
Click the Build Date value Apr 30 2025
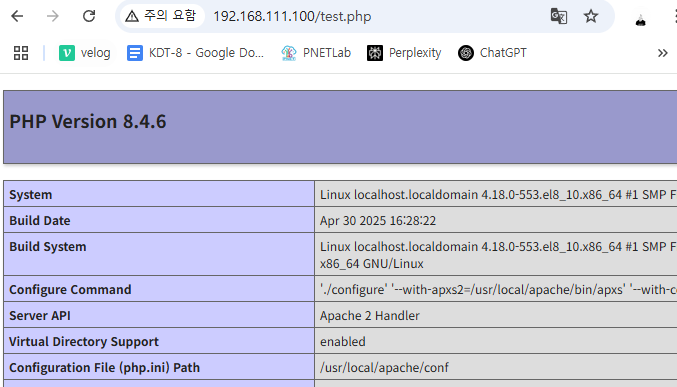(378, 221)
